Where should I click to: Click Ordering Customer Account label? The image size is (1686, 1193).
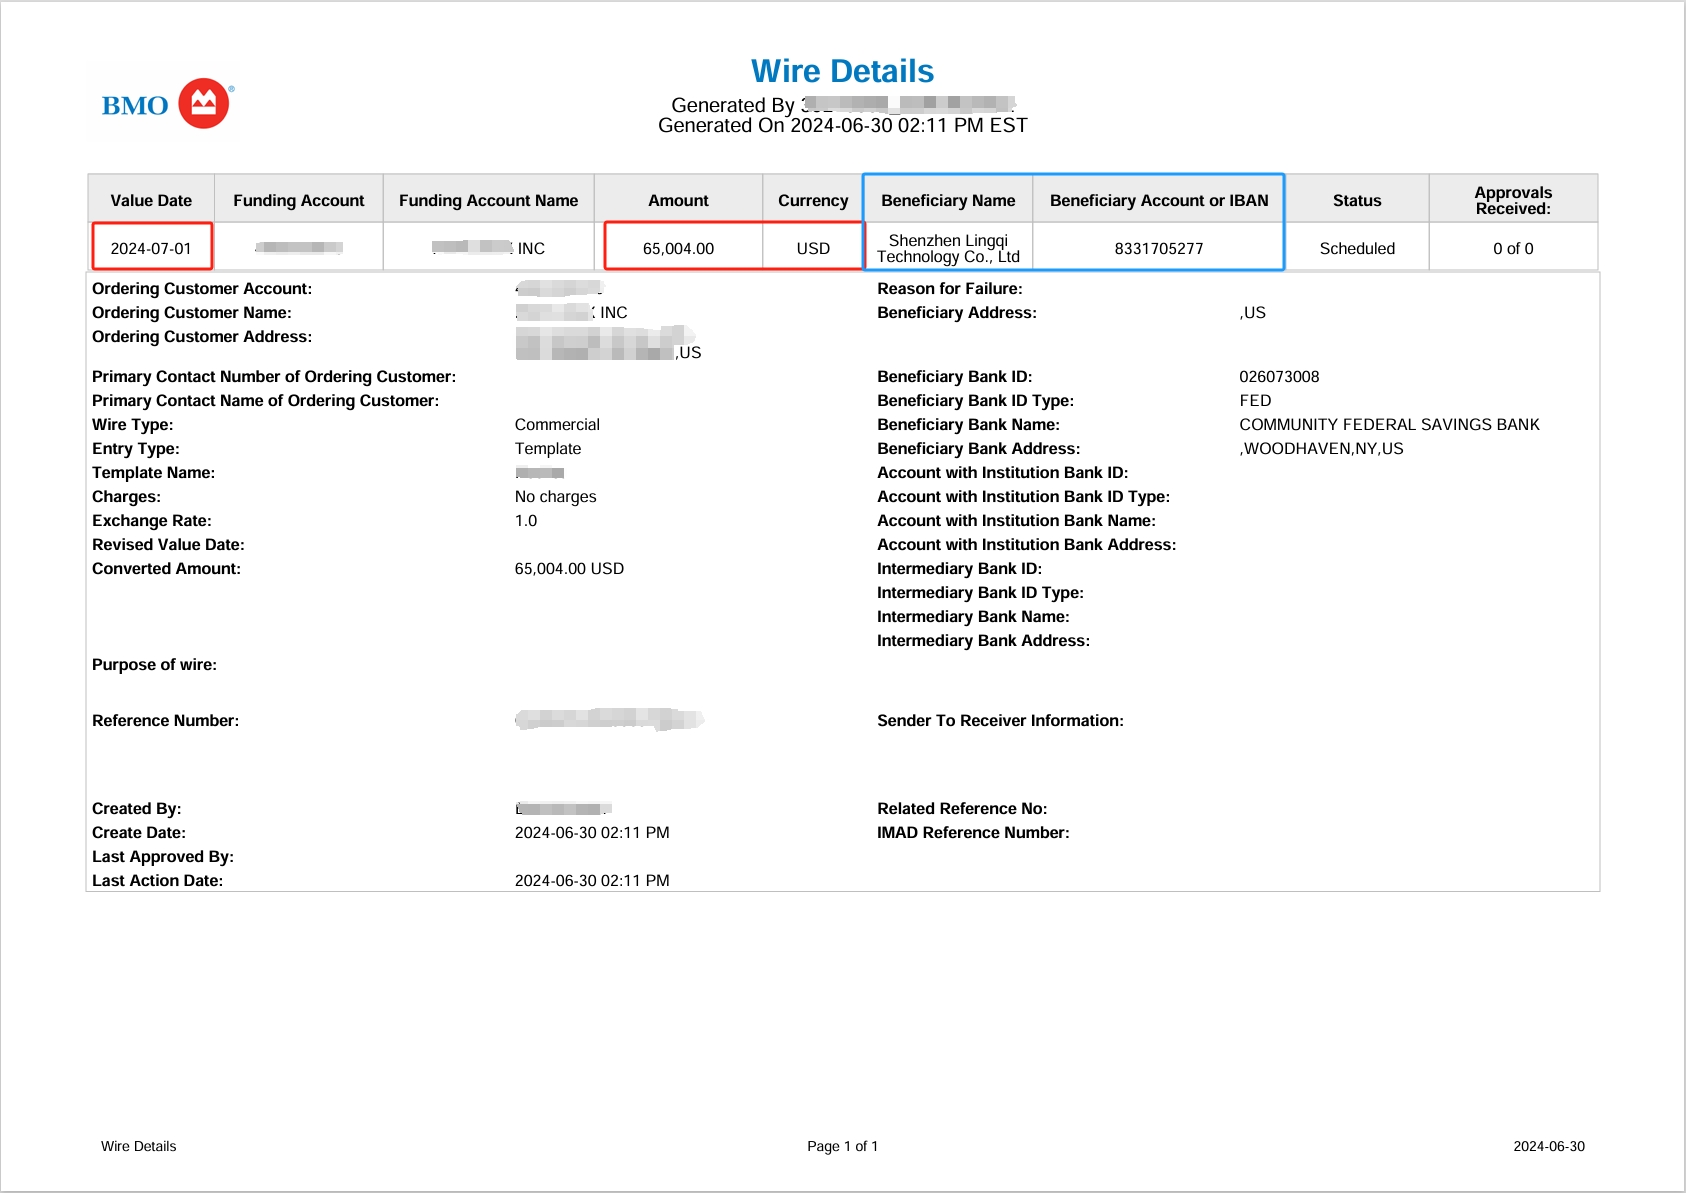coord(202,288)
